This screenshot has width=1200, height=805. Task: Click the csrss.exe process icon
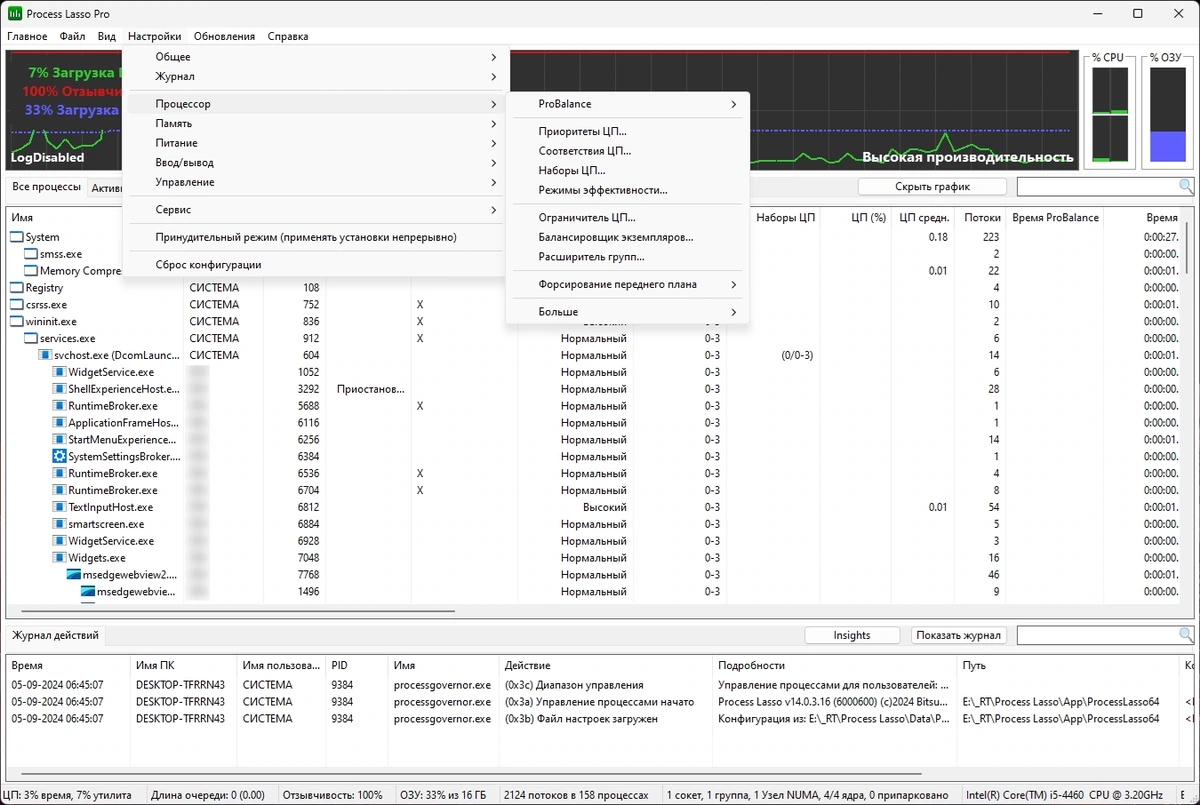coord(17,305)
